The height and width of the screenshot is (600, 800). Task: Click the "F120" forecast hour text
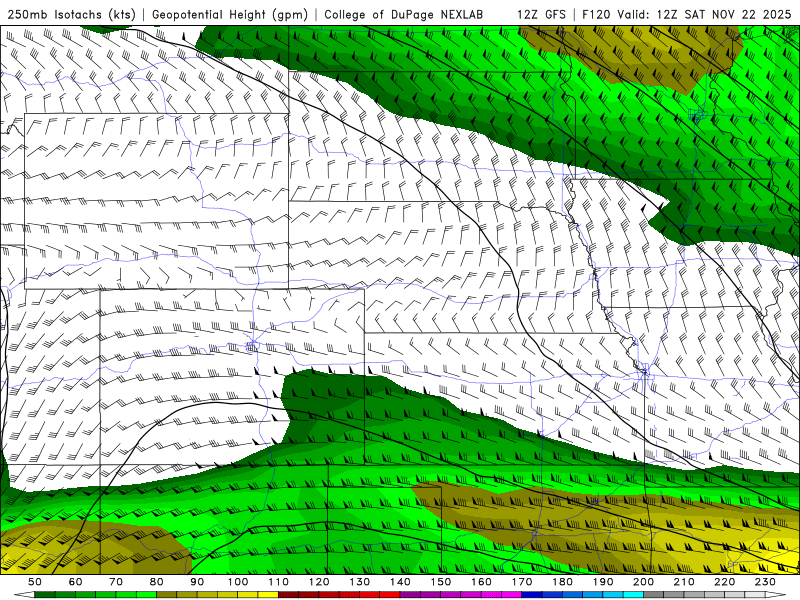click(595, 15)
